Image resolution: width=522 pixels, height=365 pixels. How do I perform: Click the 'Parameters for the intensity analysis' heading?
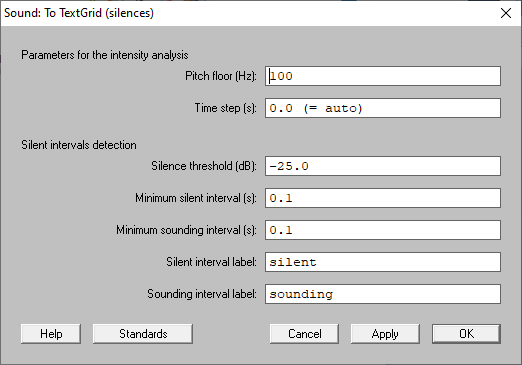[x=105, y=55]
